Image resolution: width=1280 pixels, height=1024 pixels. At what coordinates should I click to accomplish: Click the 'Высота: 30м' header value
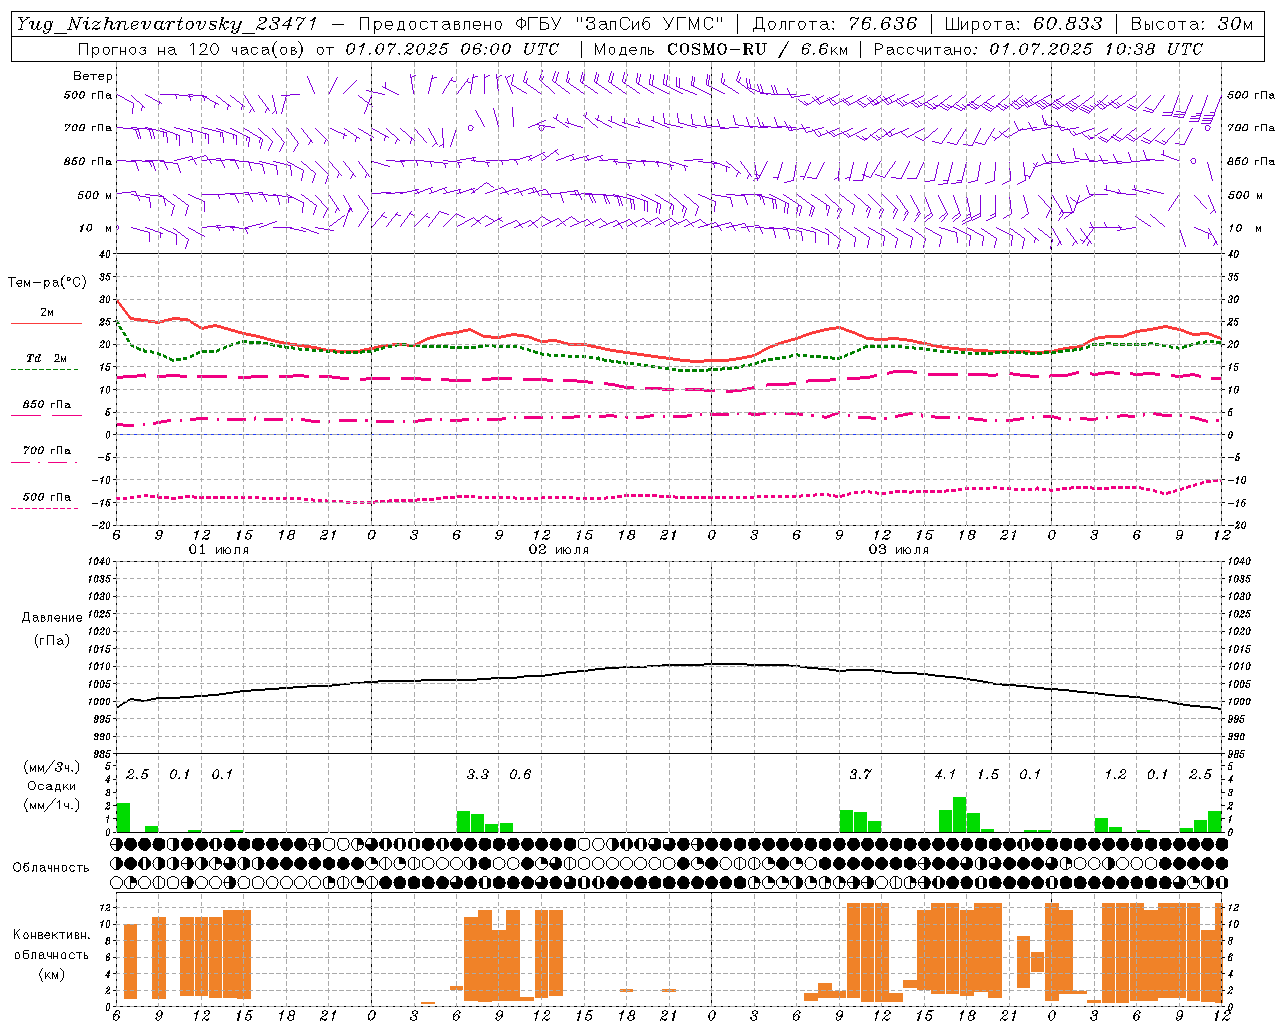(x=1191, y=24)
